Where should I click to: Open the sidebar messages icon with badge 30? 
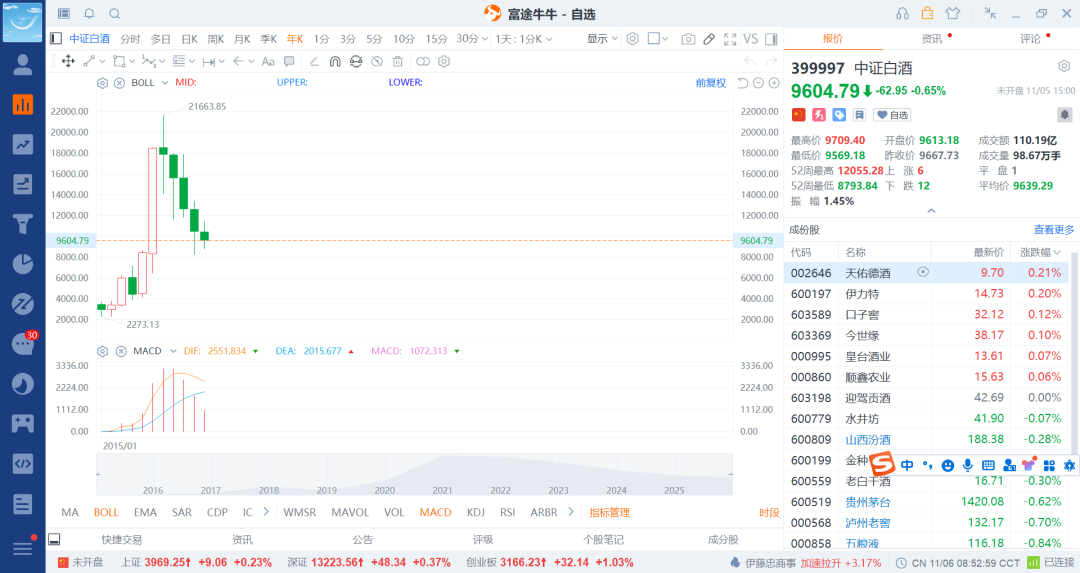click(x=23, y=343)
